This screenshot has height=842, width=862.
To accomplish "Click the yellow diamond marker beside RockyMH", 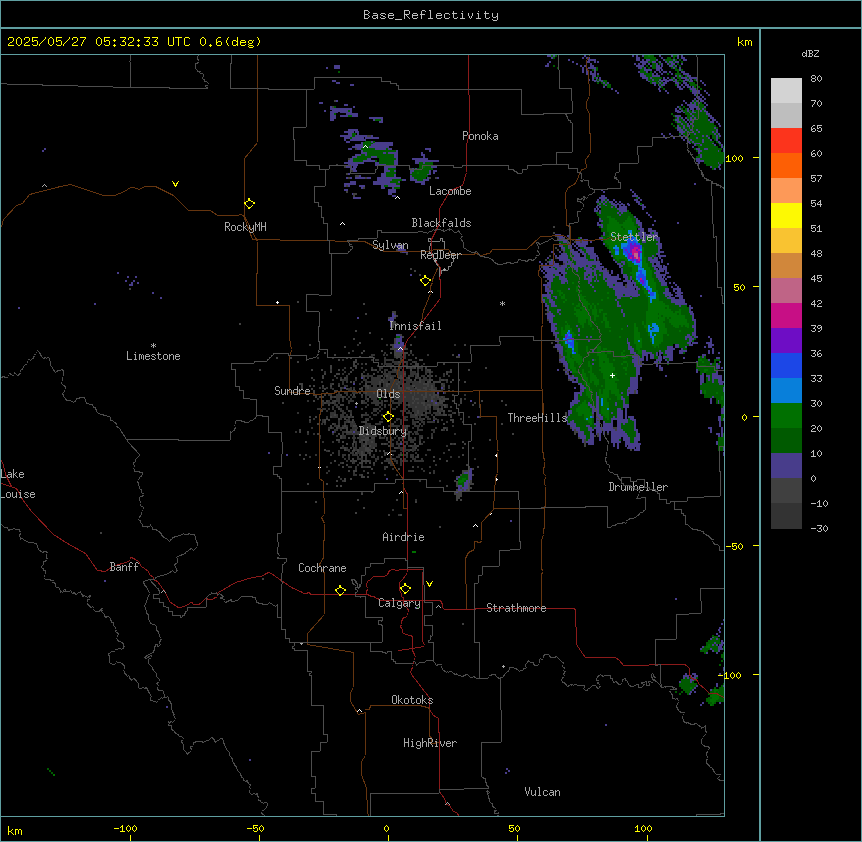I will (250, 204).
